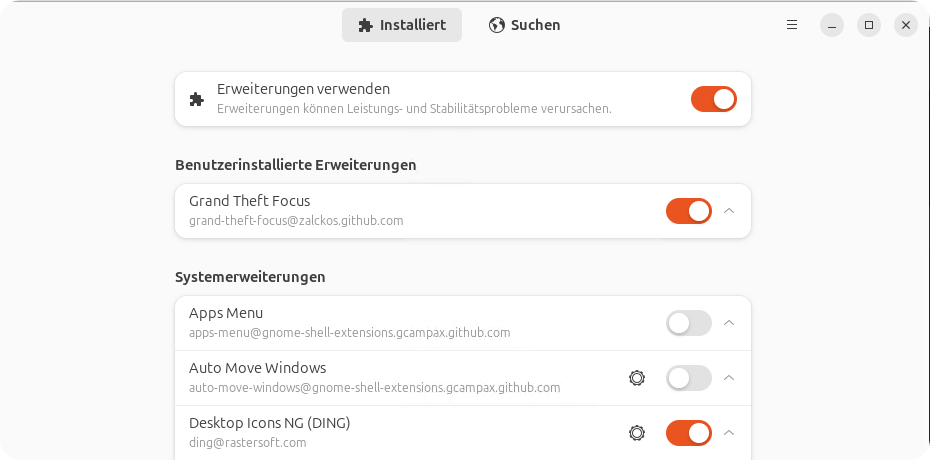930x460 pixels.
Task: Open Auto Move Windows settings gear
Action: tap(636, 378)
